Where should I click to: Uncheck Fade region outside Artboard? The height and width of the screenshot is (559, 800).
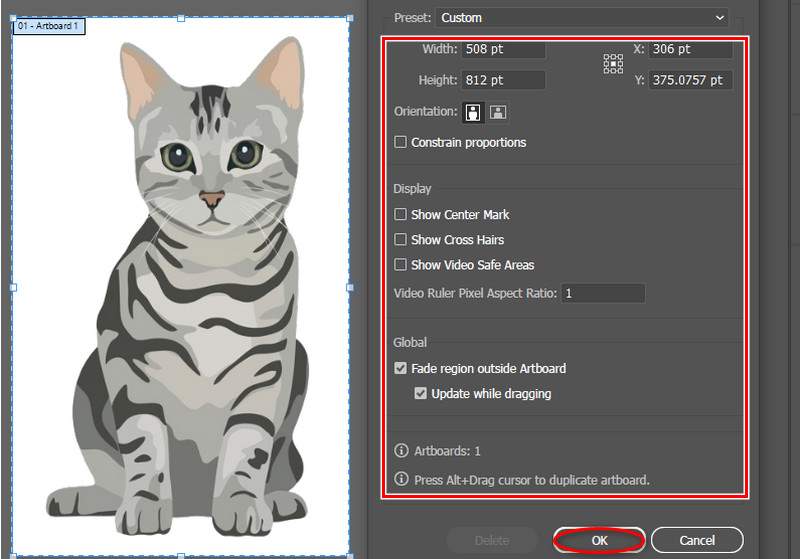tap(401, 368)
